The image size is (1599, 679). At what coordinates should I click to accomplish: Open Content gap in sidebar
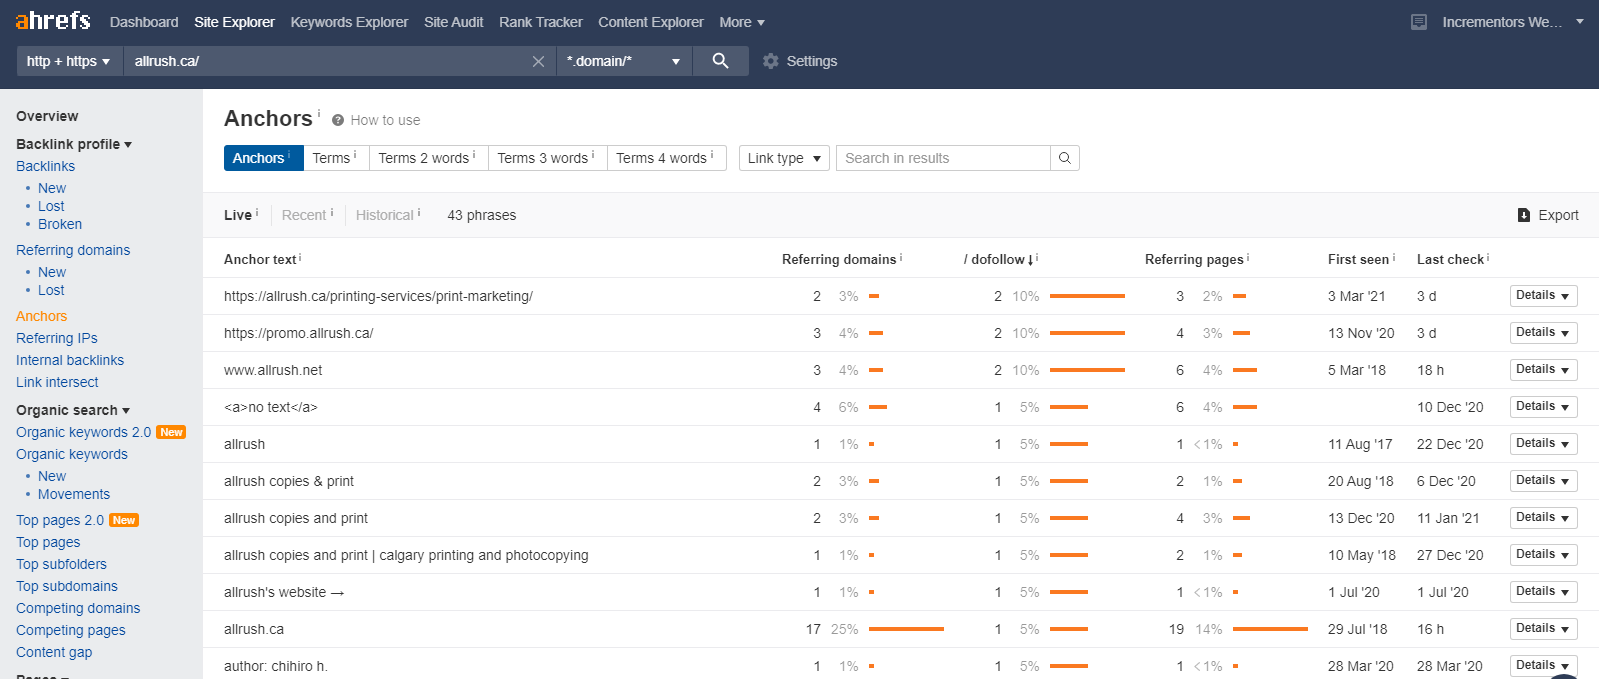click(x=54, y=652)
